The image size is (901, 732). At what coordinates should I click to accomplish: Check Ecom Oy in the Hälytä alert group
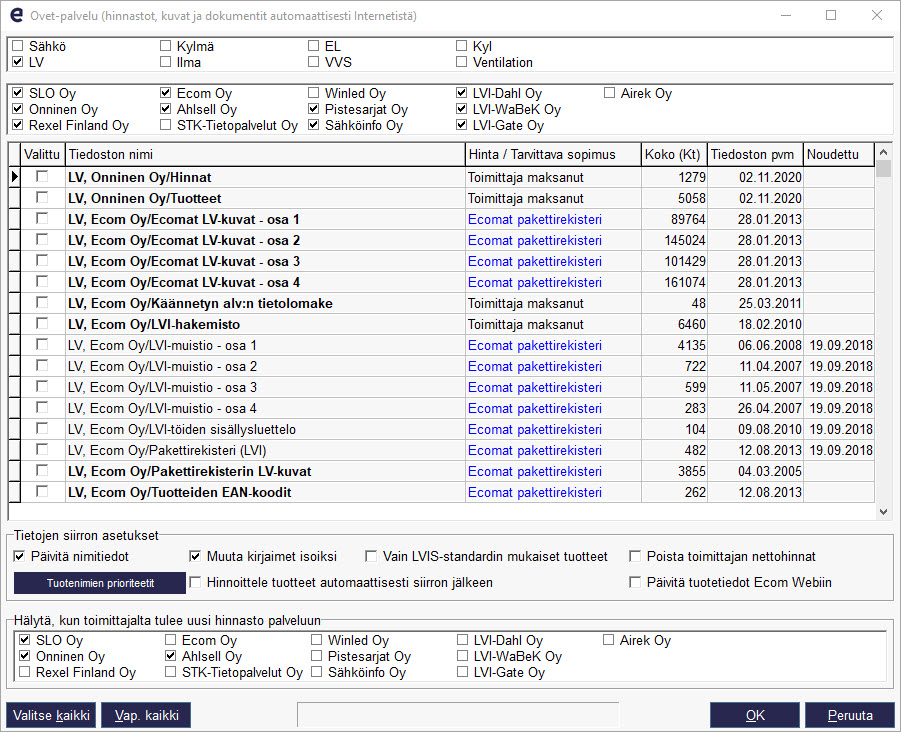[x=171, y=639]
